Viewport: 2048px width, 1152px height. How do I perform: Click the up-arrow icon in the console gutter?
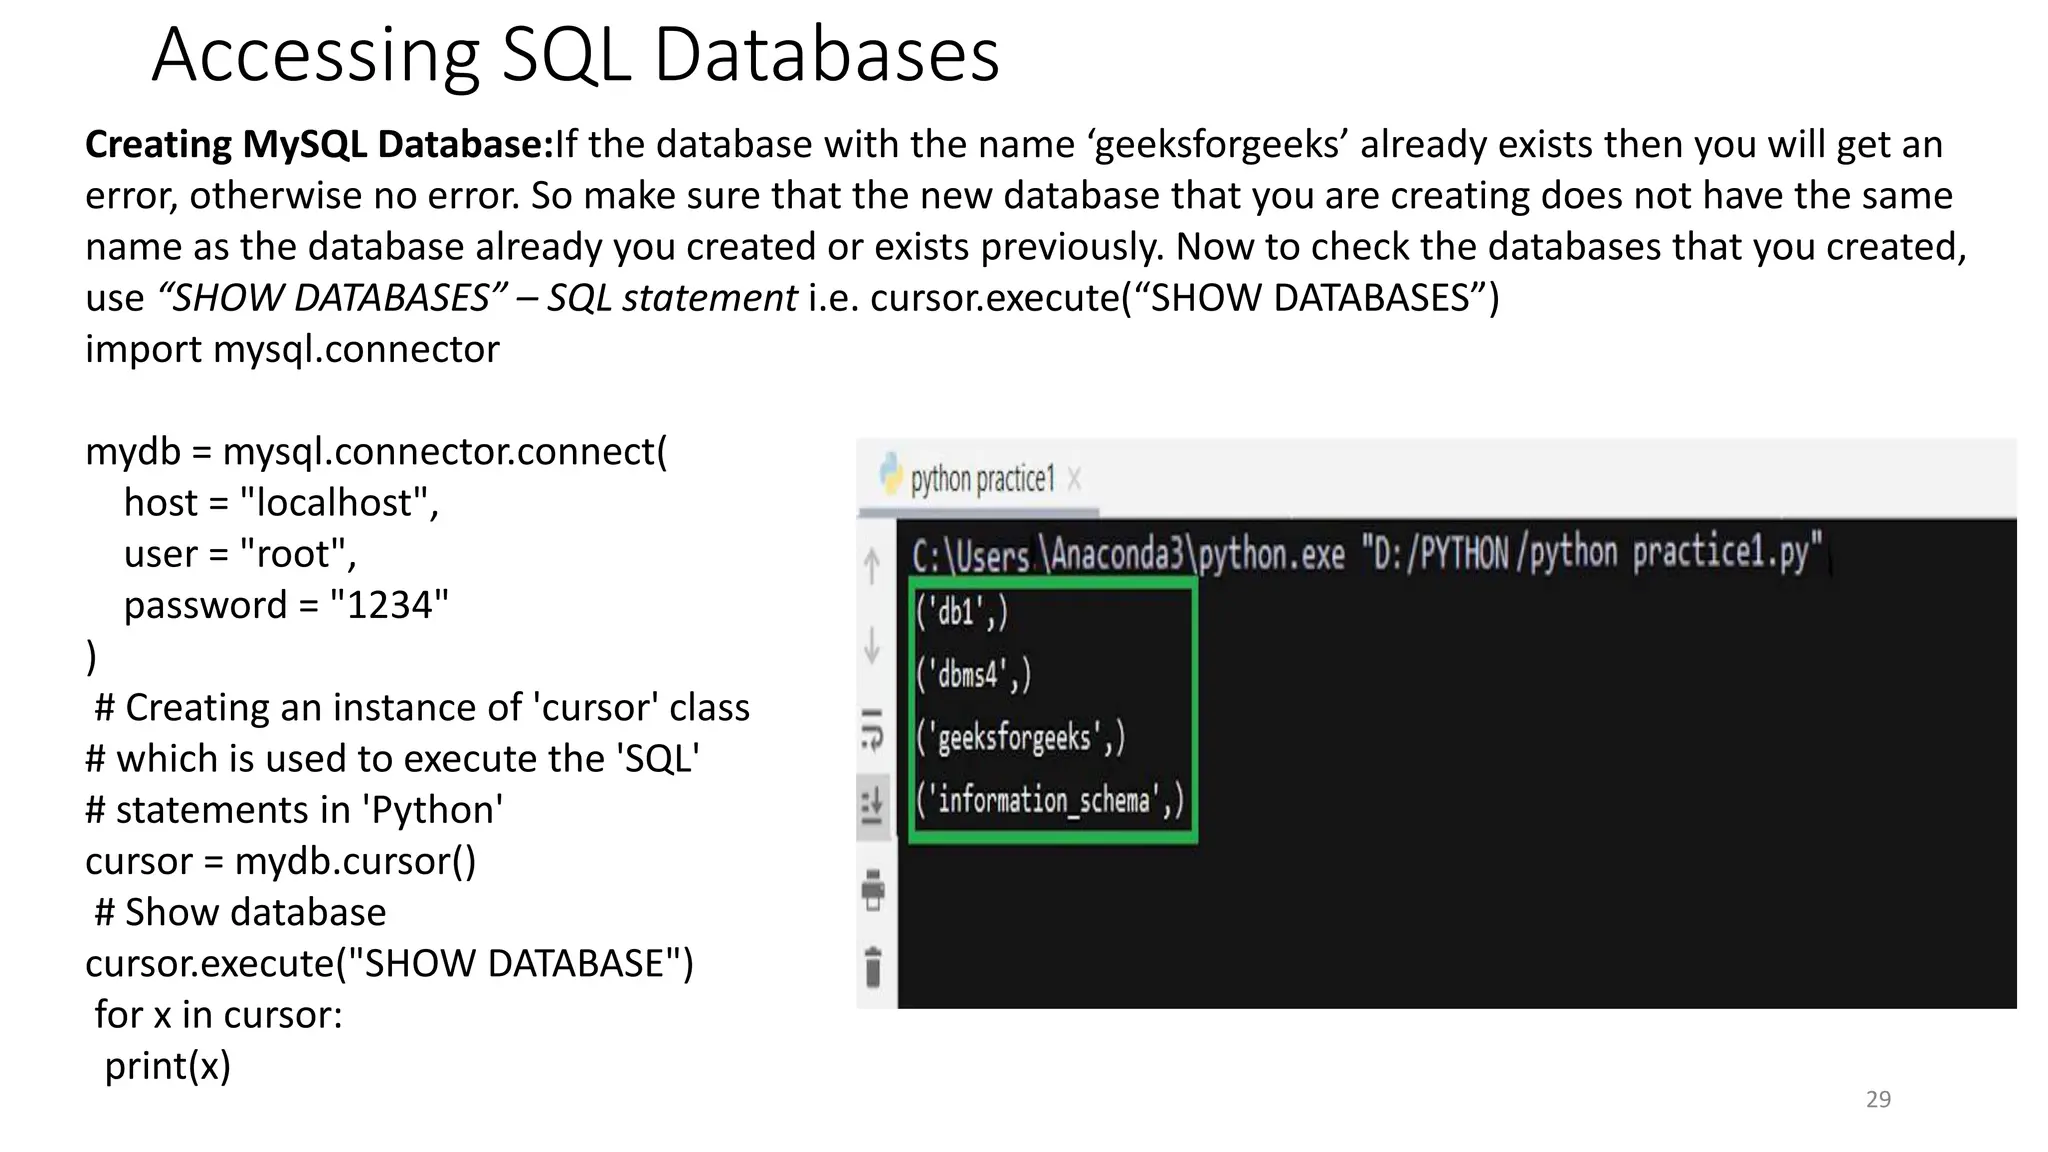coord(872,566)
